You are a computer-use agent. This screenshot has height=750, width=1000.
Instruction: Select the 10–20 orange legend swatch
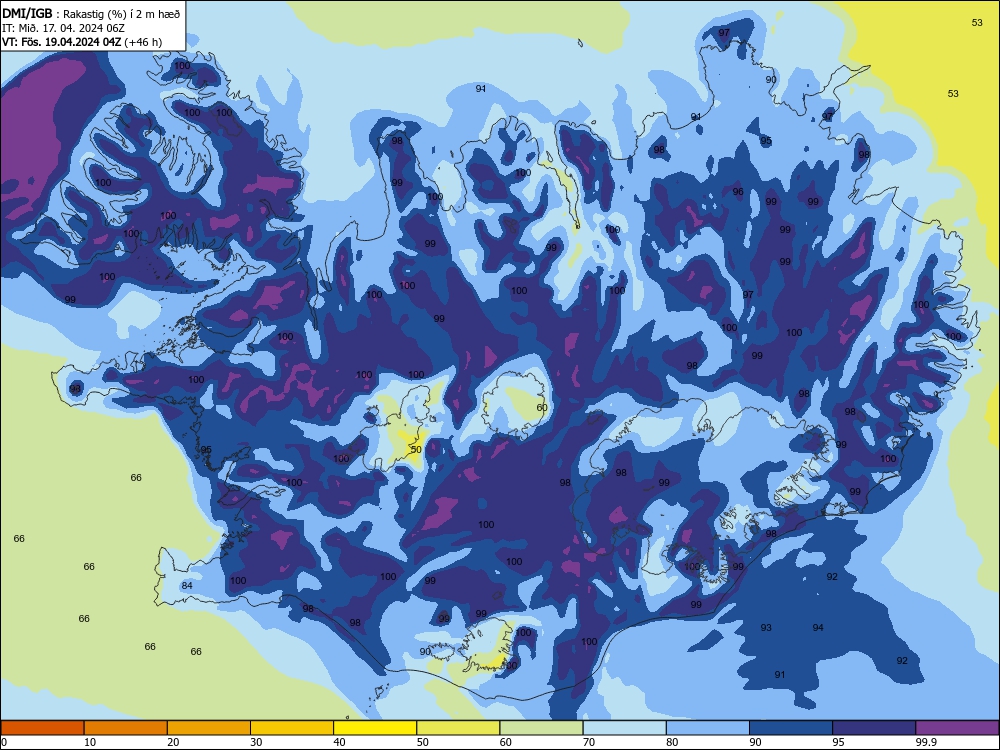point(126,728)
